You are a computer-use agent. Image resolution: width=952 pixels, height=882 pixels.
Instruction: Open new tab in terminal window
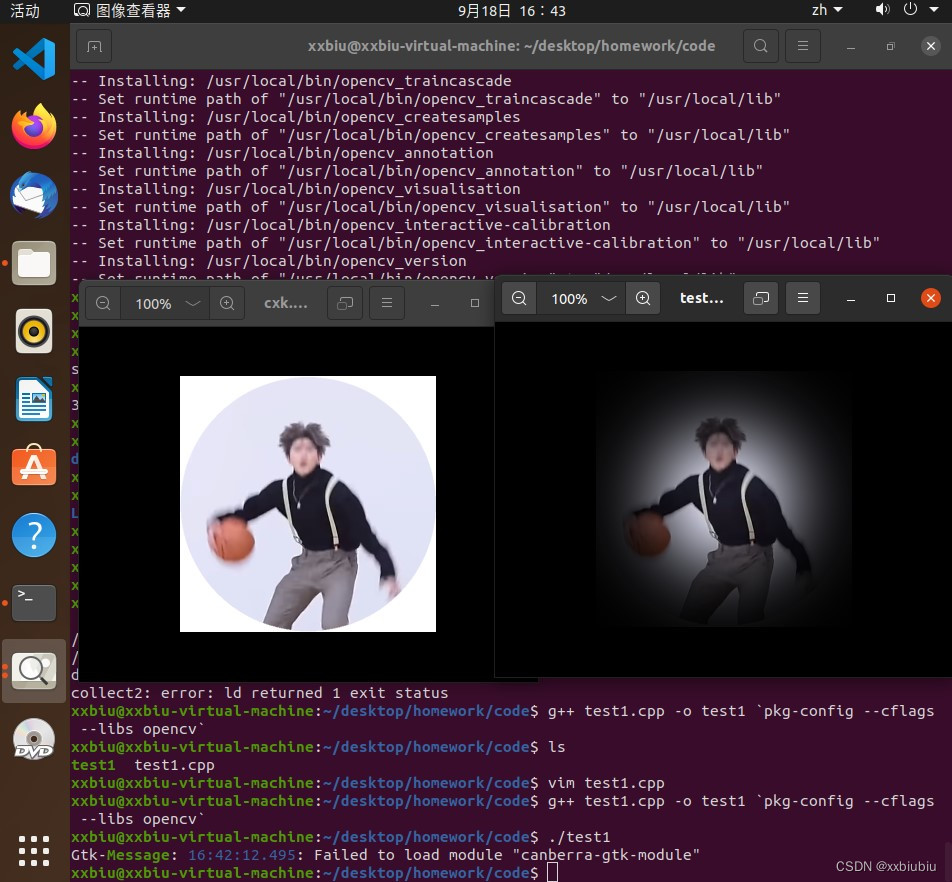pyautogui.click(x=94, y=46)
